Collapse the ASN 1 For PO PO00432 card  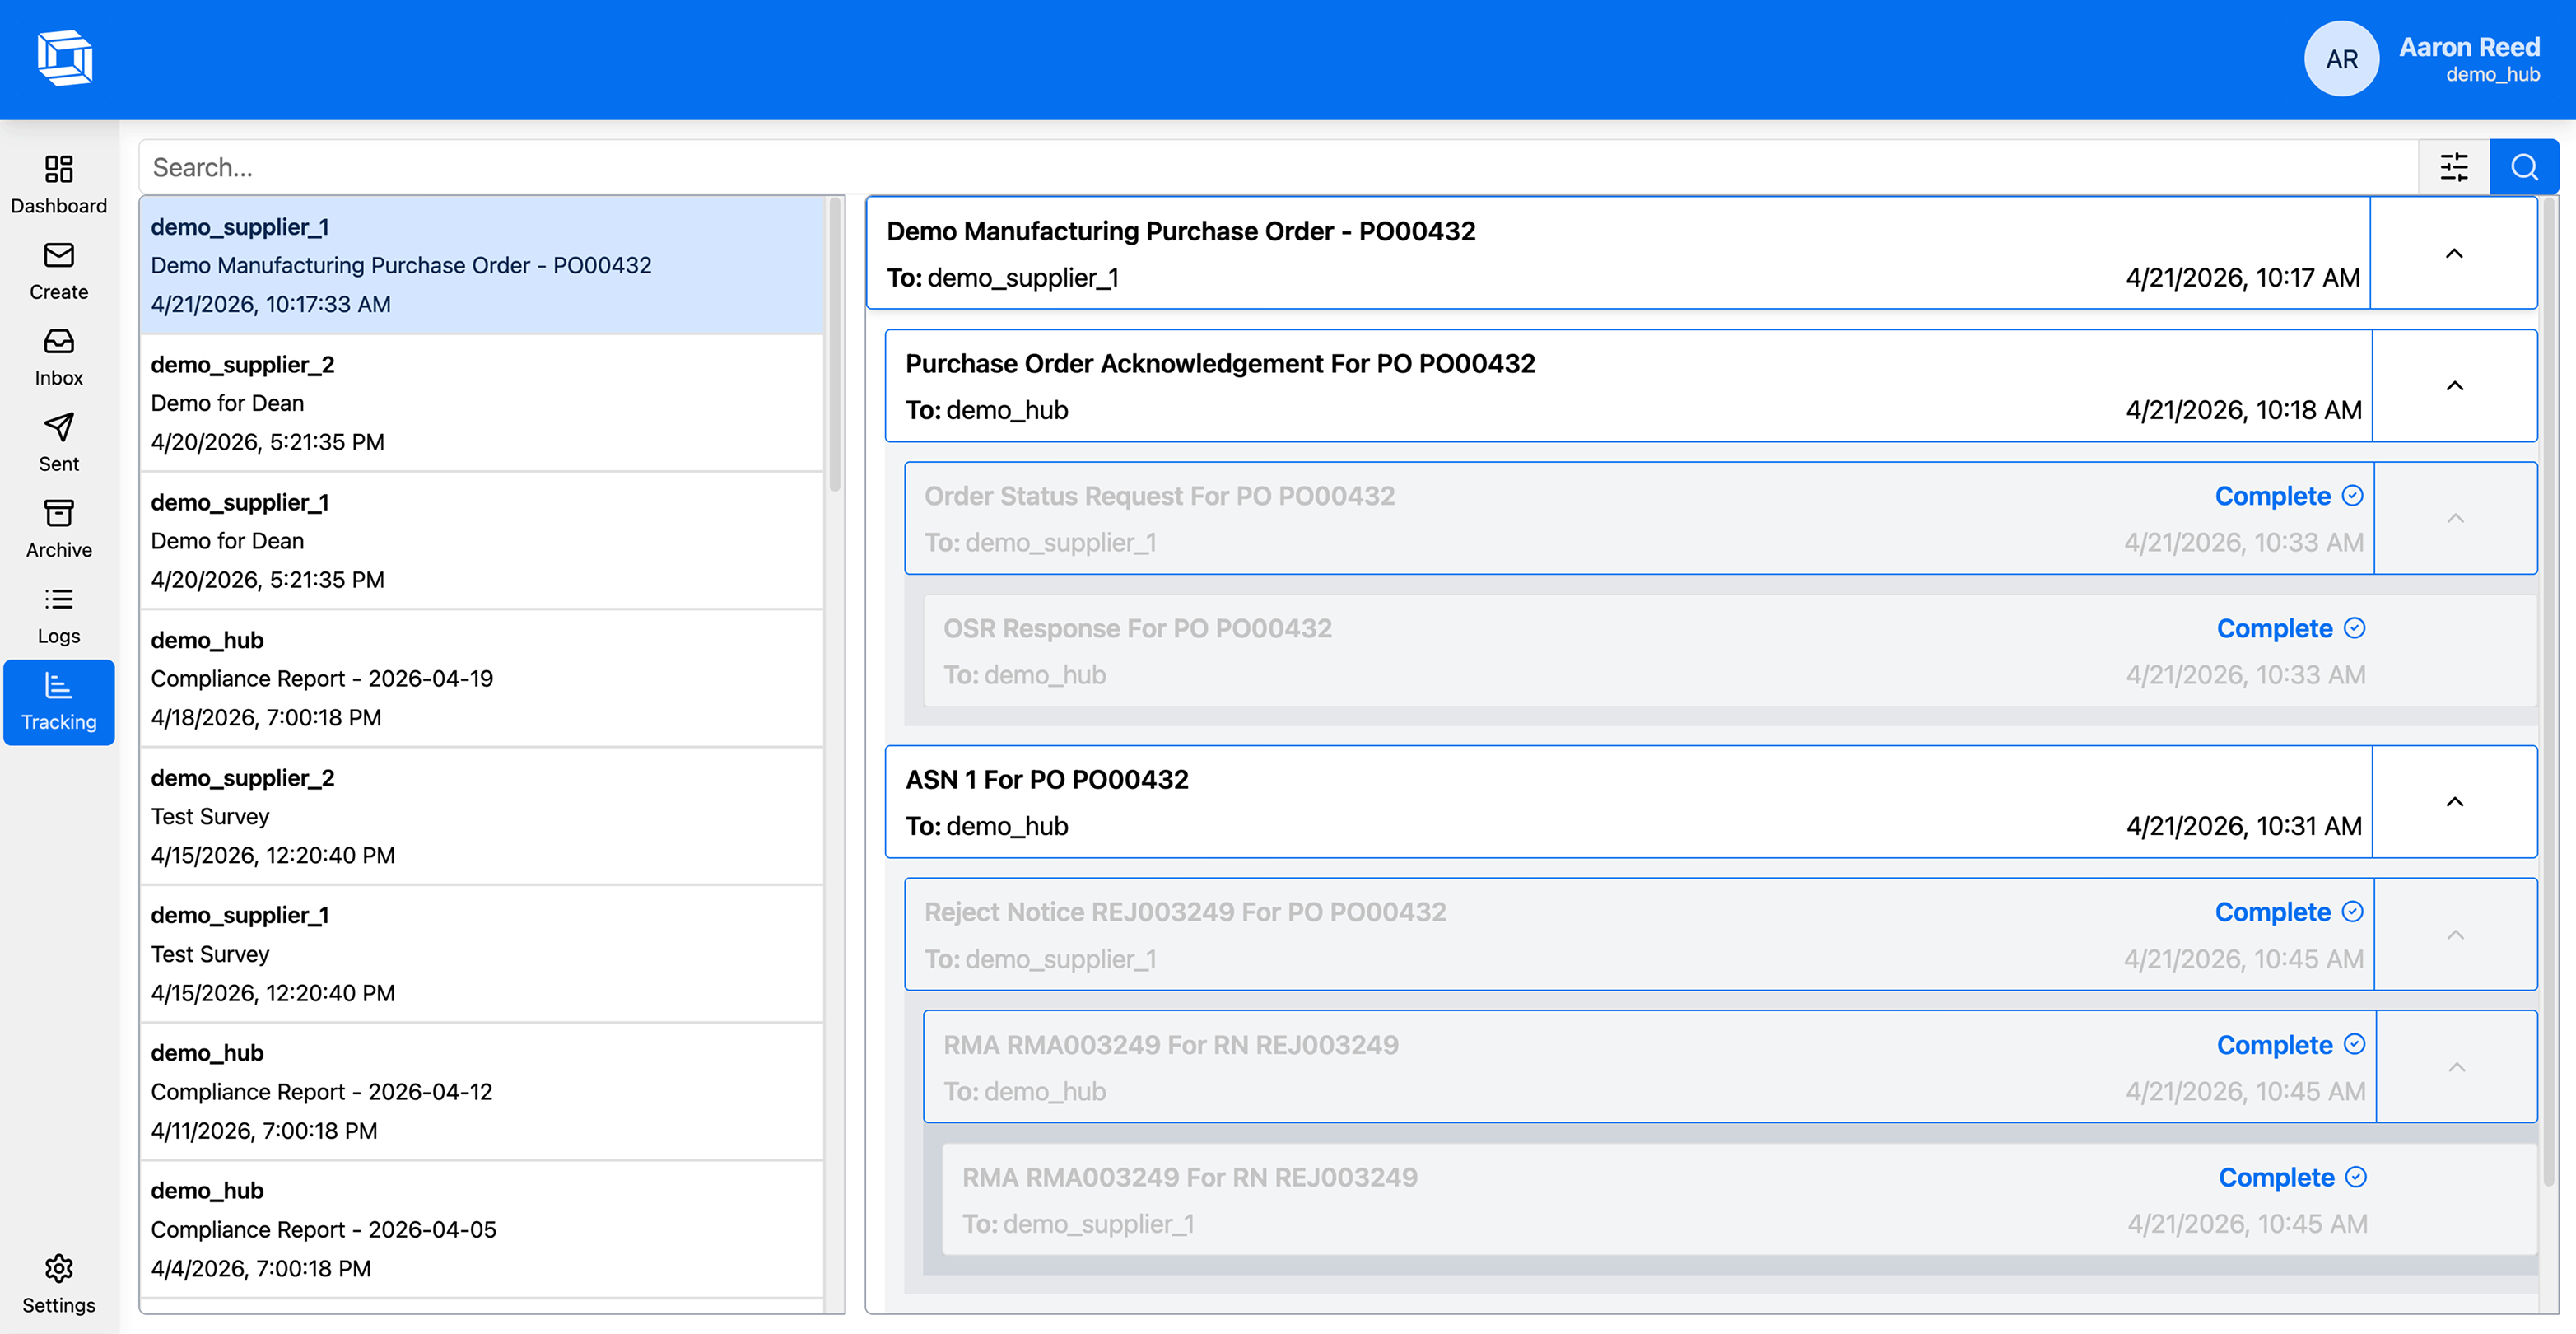tap(2454, 803)
